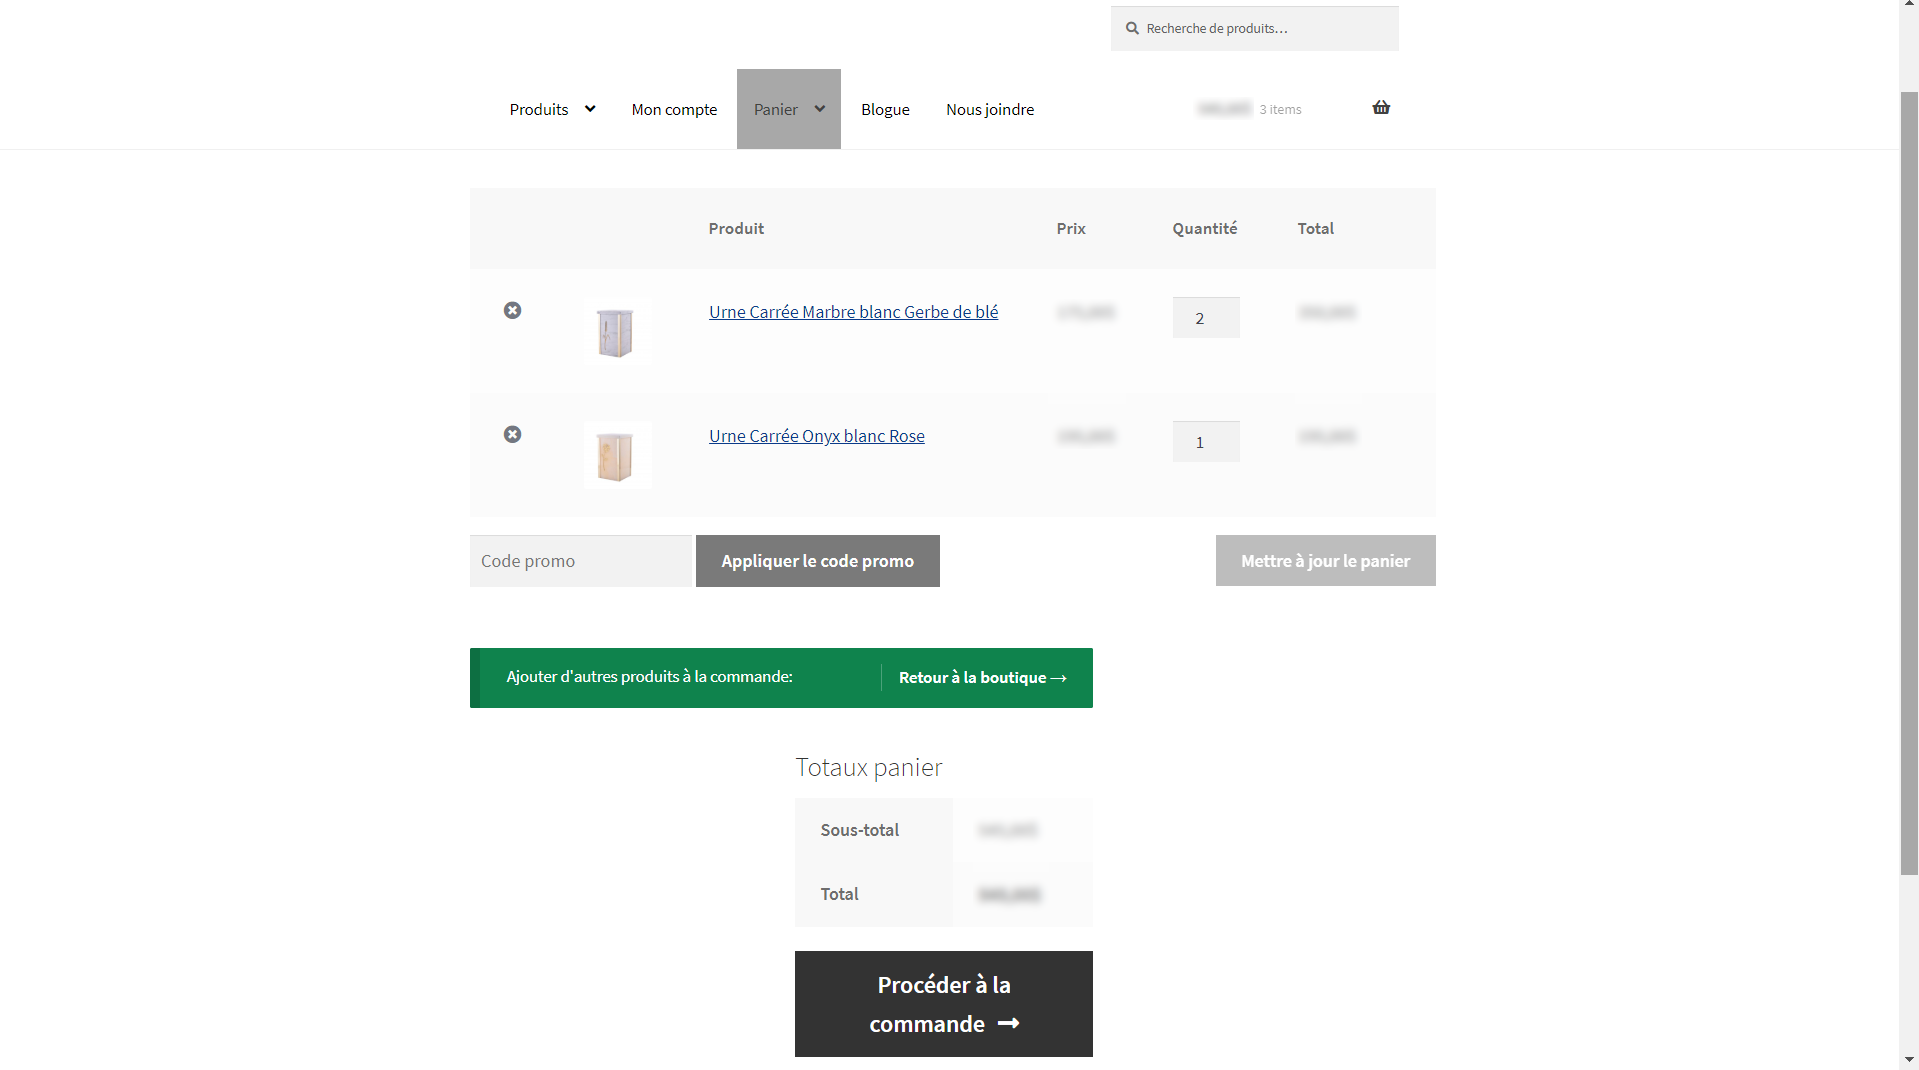
Task: Open the Nous joindre page
Action: (x=990, y=110)
